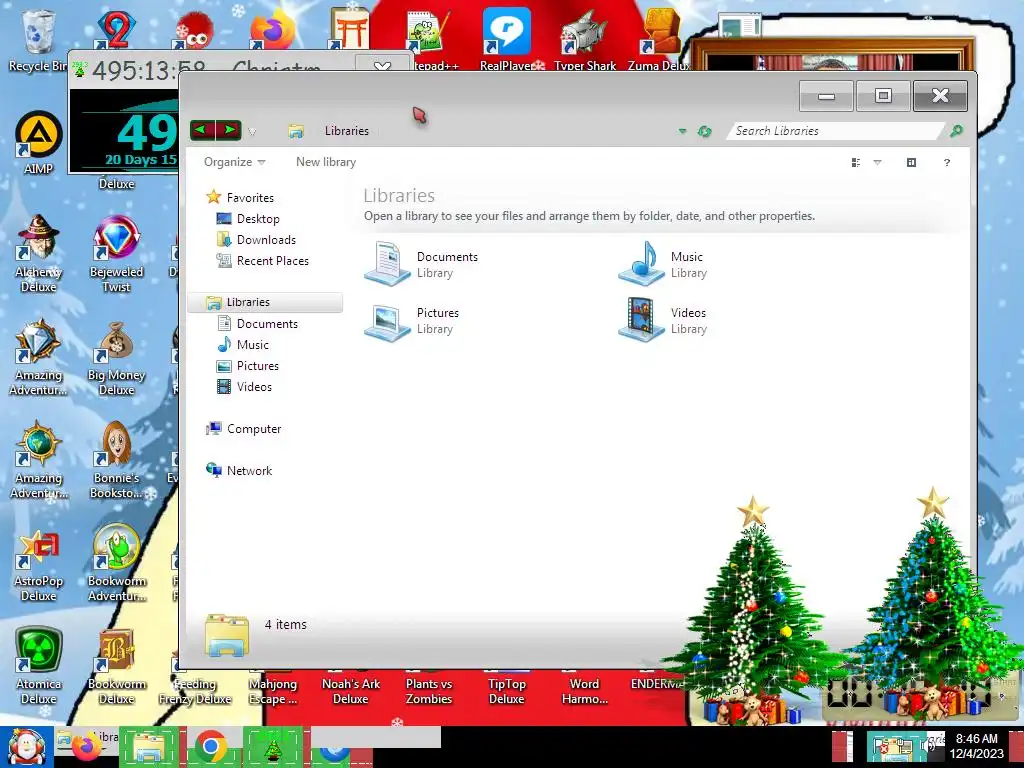
Task: Click Mahjong Escape desktop label
Action: click(272, 691)
